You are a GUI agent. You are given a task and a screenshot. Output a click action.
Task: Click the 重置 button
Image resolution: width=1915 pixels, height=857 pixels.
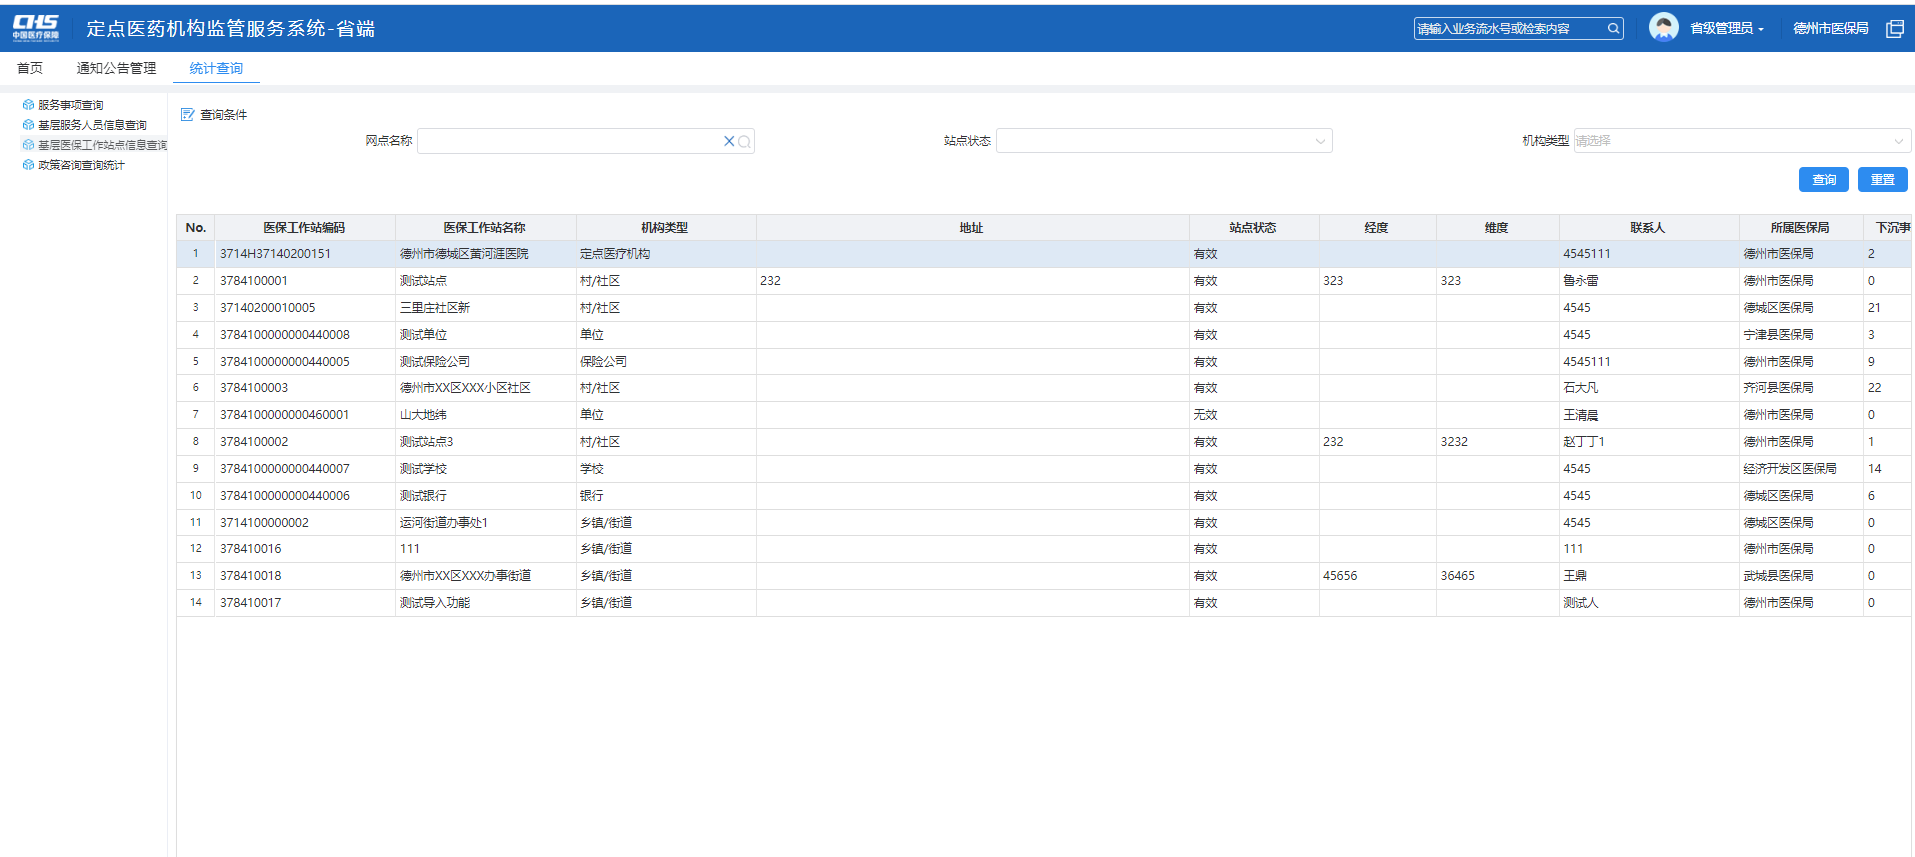point(1882,180)
